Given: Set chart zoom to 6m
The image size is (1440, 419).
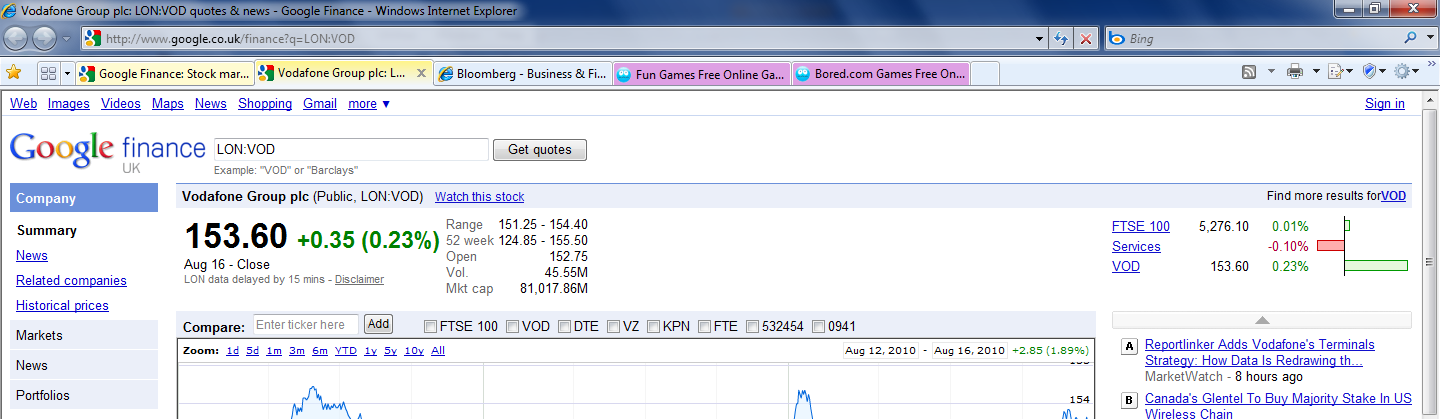Looking at the screenshot, I should pos(320,351).
